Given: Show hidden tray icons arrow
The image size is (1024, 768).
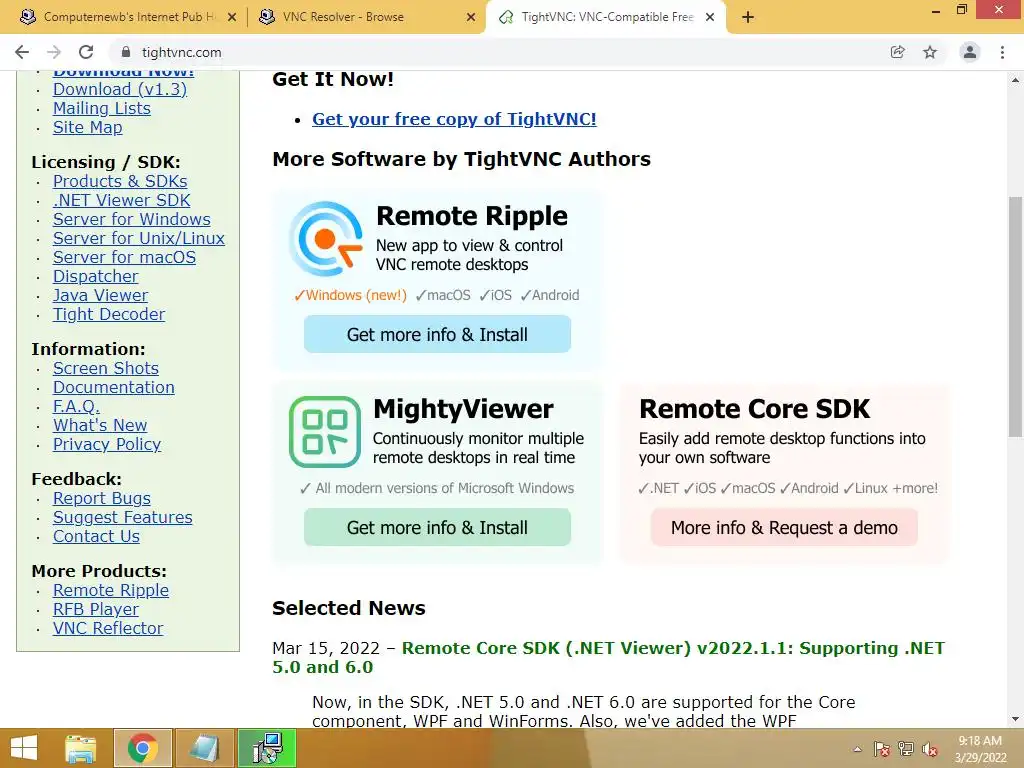Looking at the screenshot, I should click(857, 749).
